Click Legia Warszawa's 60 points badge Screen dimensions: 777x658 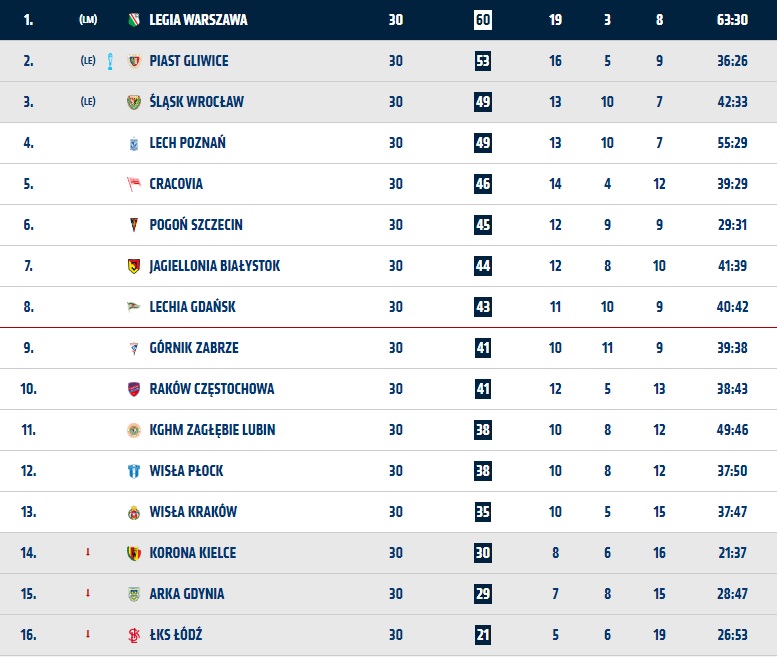[483, 20]
